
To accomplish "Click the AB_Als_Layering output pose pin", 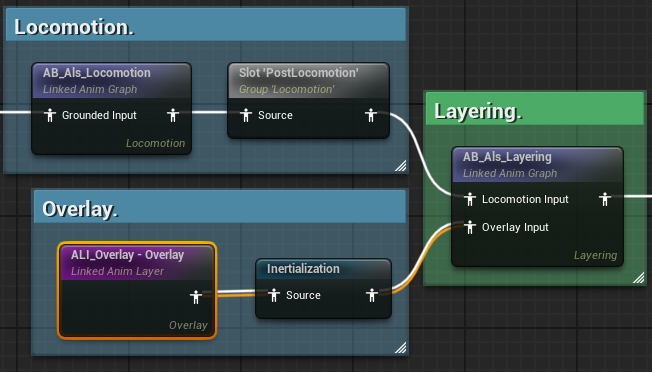I will tap(605, 199).
